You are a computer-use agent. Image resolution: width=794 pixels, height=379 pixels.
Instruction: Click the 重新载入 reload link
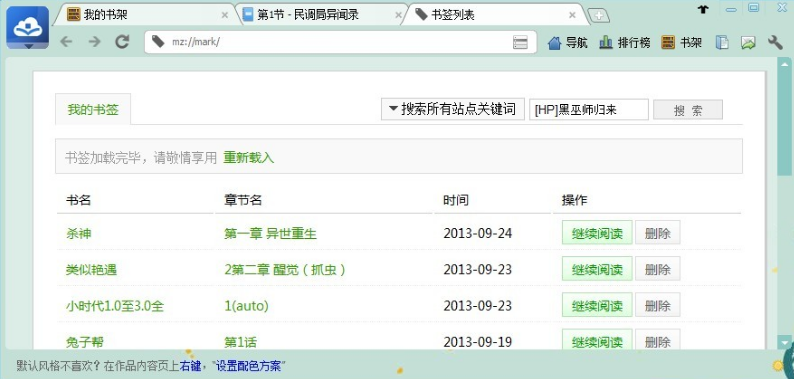point(249,158)
